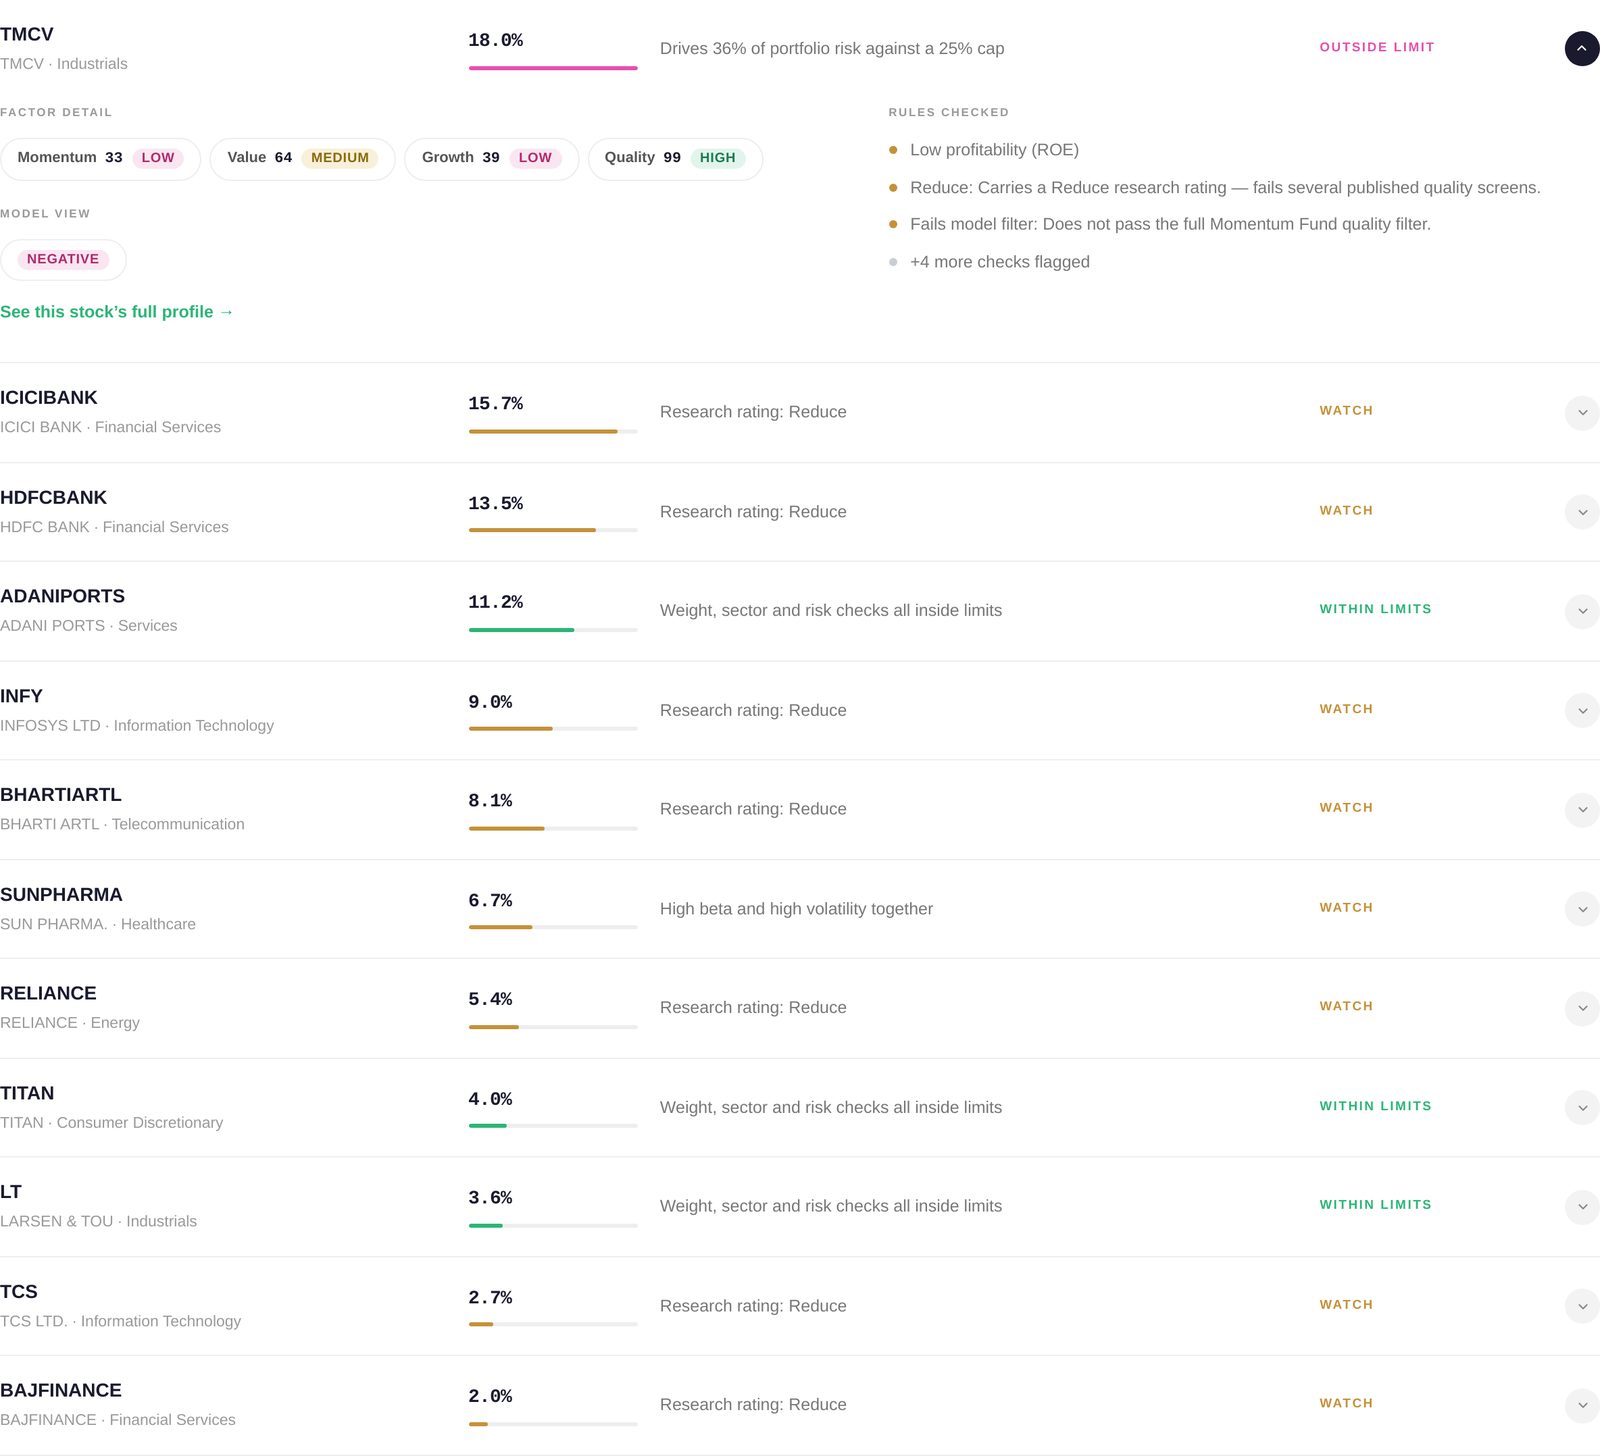Click the 13.5% weight for HDFCBANK
1600x1456 pixels.
point(496,503)
